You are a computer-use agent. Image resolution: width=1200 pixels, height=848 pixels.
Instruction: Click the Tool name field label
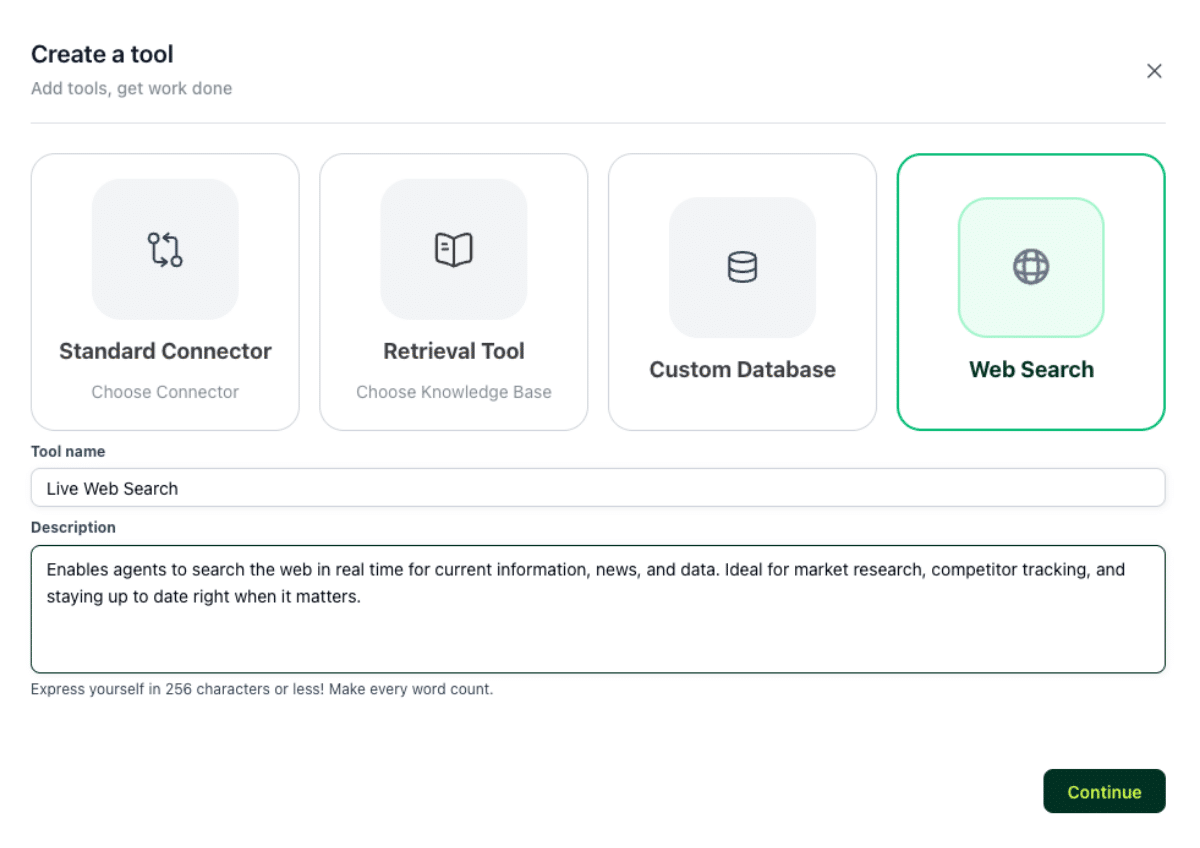(68, 451)
